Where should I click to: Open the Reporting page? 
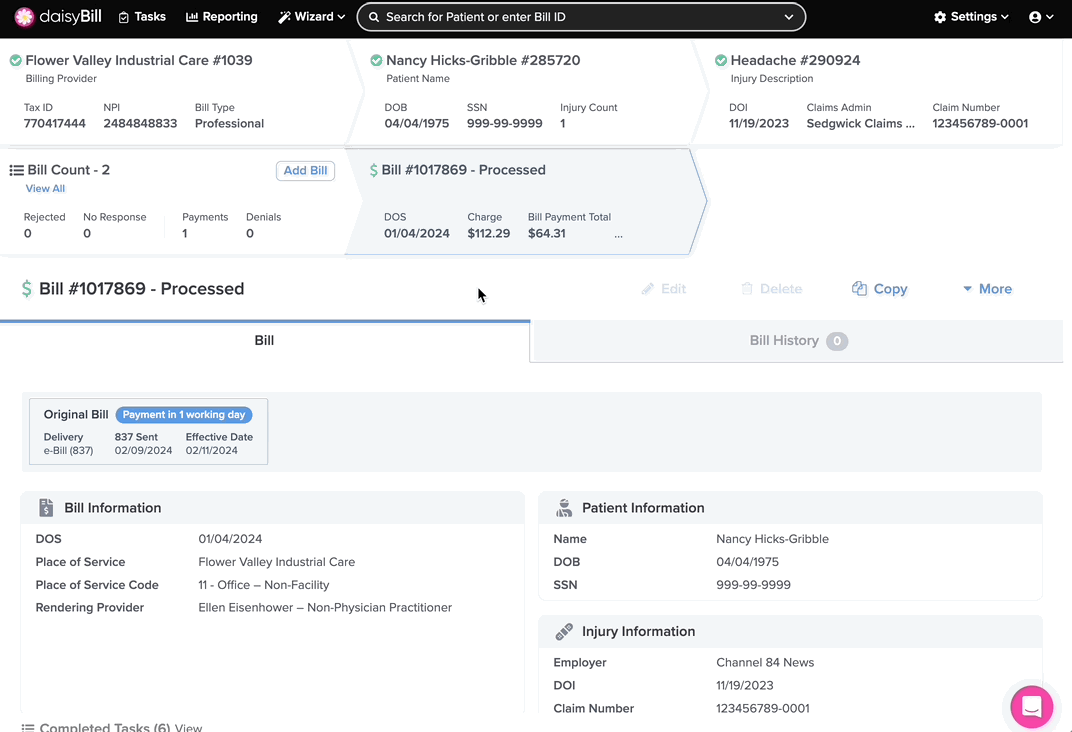tap(222, 17)
